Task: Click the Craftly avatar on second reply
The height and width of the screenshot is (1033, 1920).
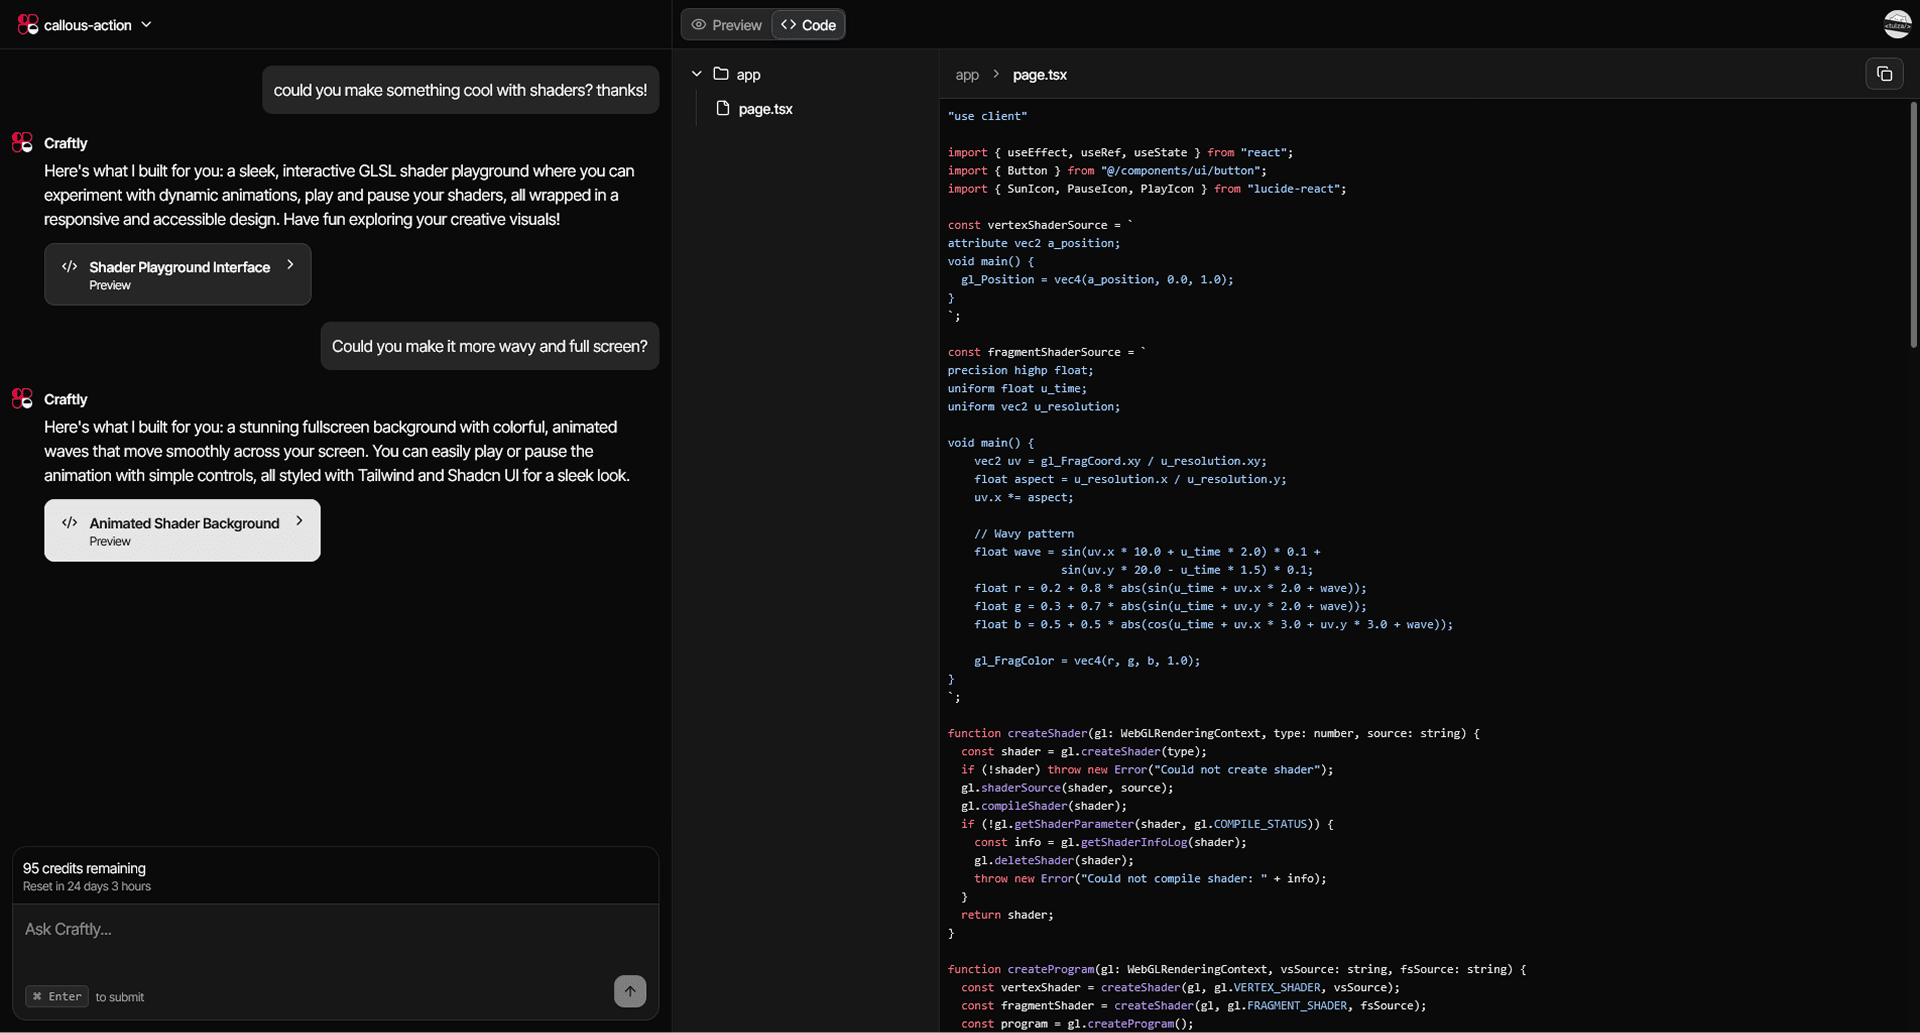Action: [x=22, y=399]
